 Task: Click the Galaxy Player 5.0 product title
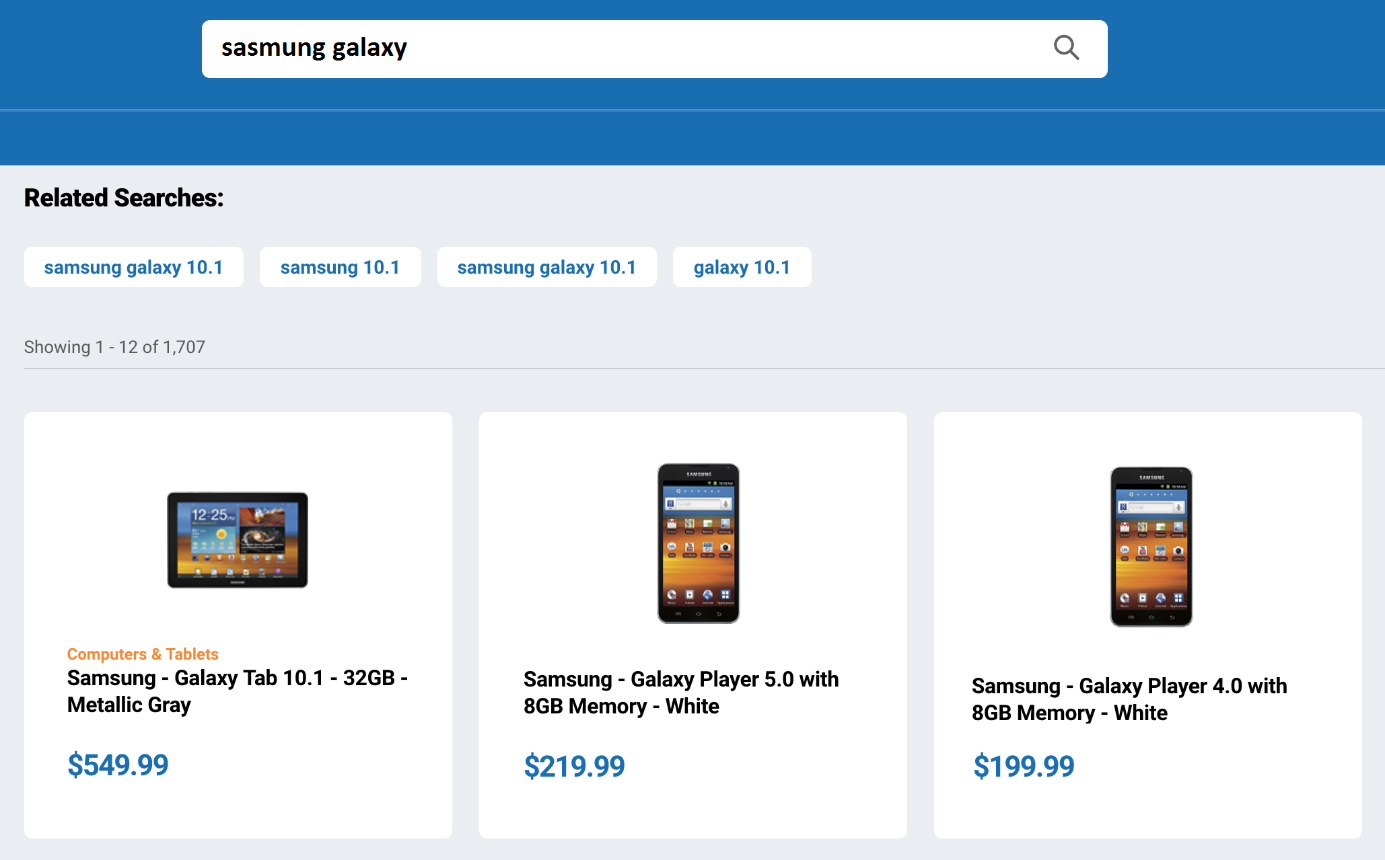(681, 693)
